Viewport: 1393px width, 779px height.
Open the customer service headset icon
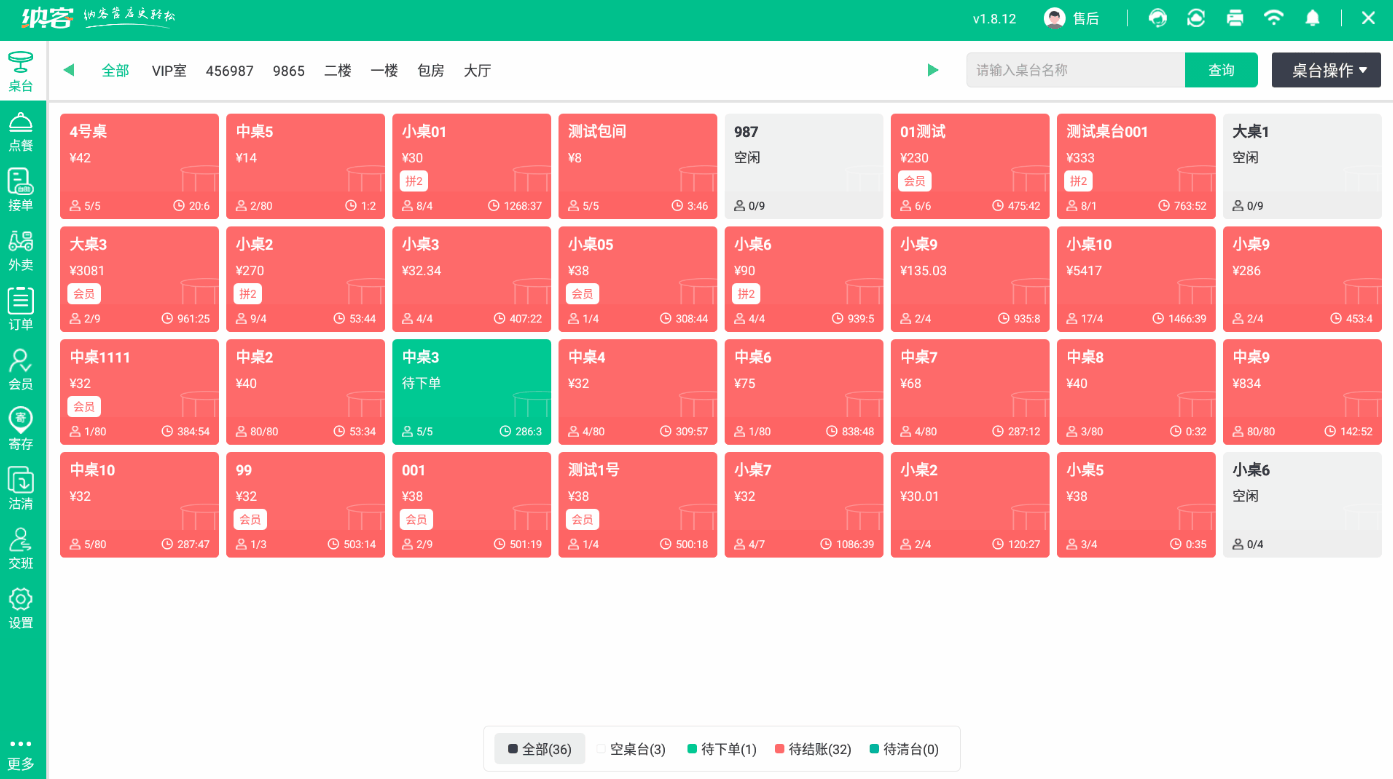[x=1157, y=17]
